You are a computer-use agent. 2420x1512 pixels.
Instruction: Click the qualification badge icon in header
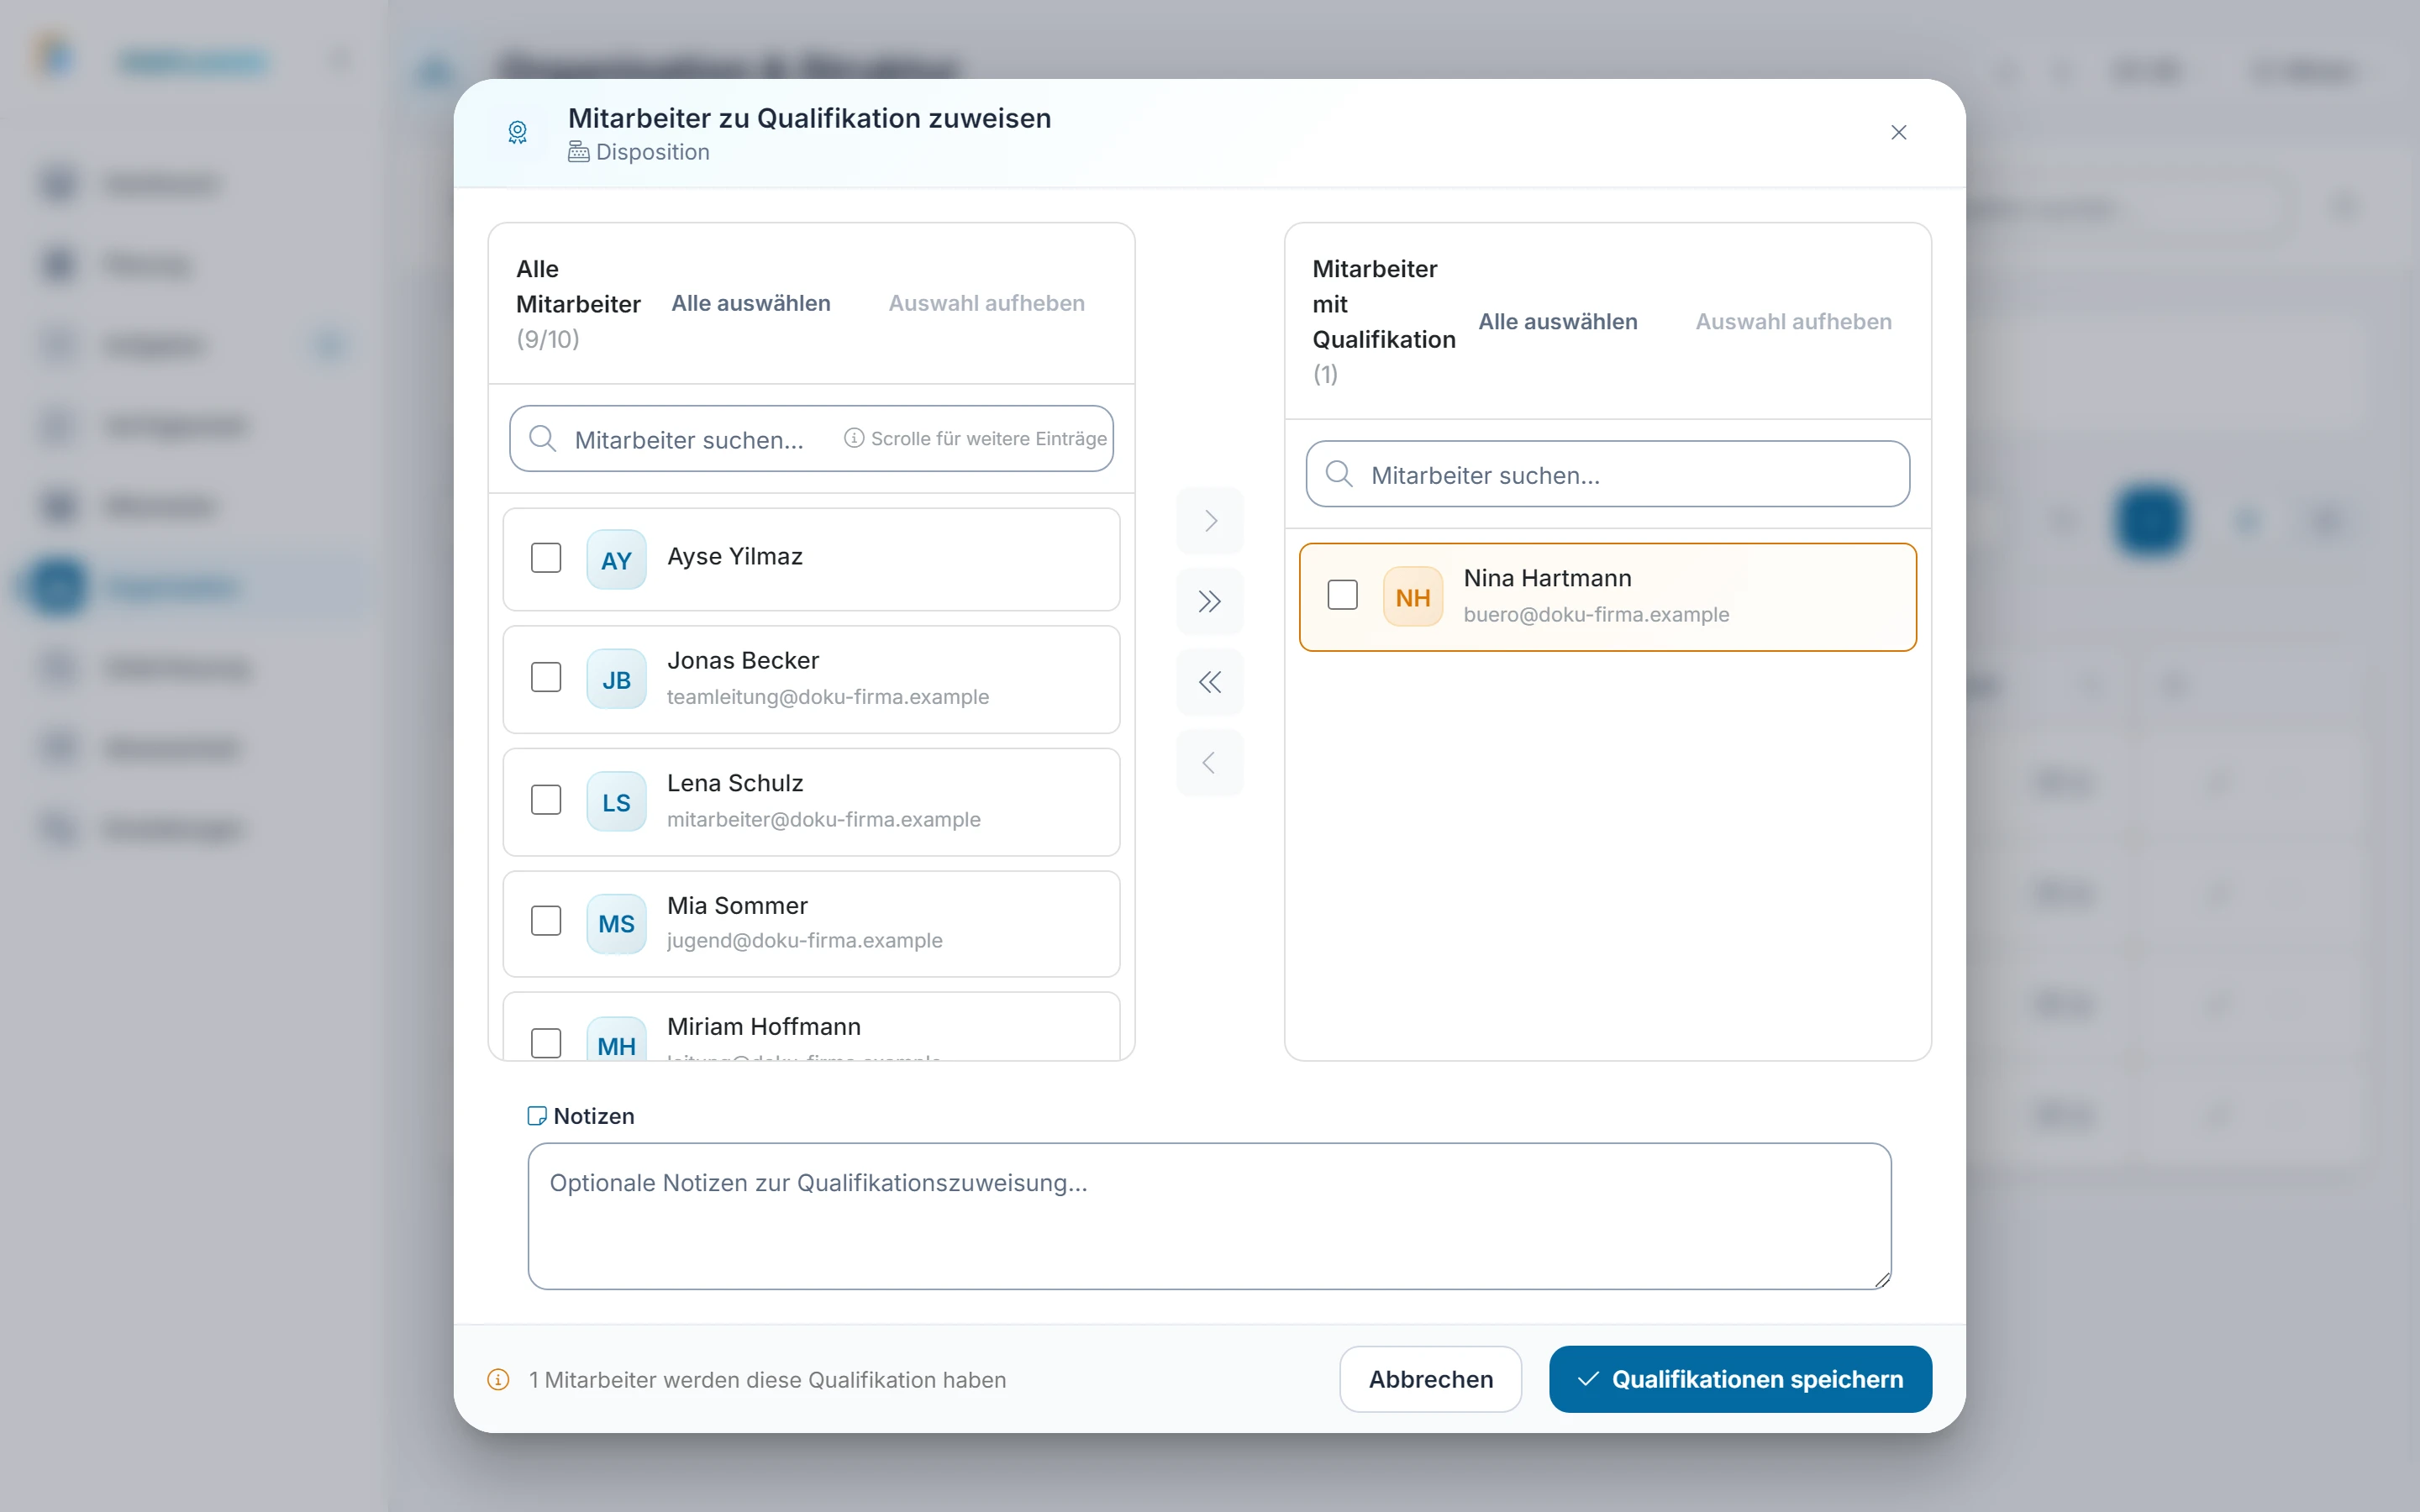[x=517, y=133]
